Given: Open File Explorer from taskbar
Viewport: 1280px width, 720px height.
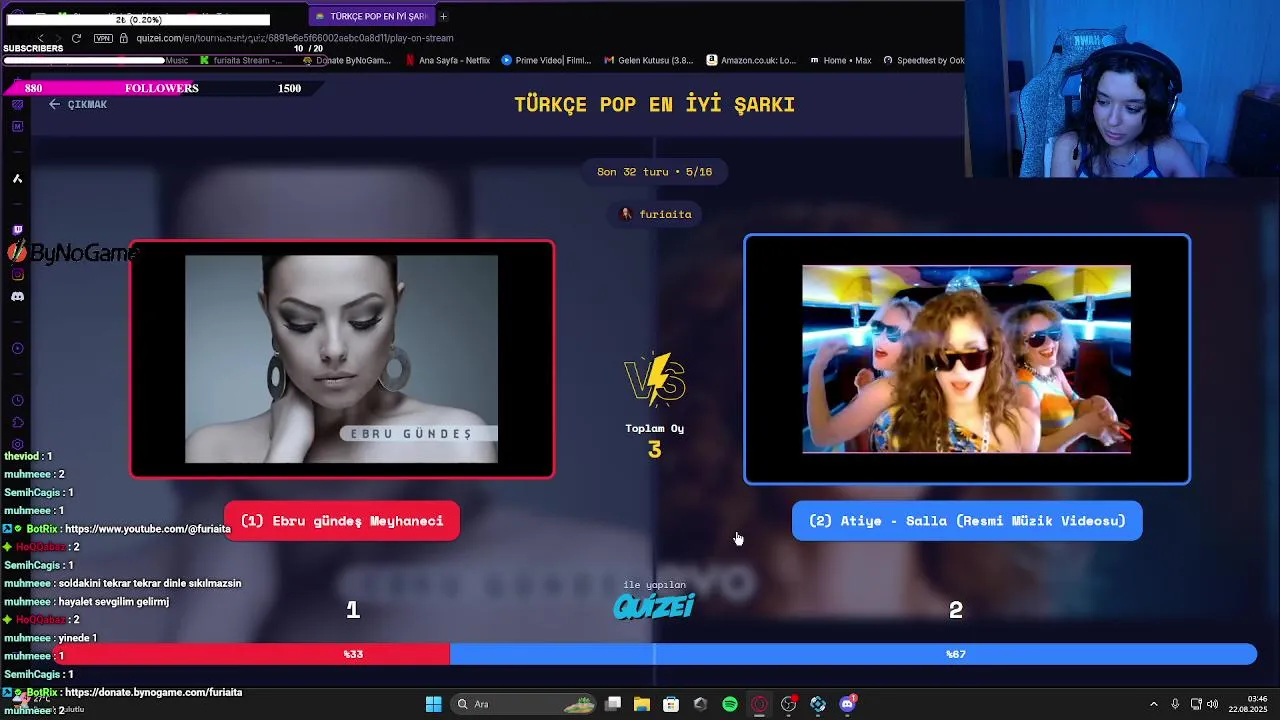Looking at the screenshot, I should coord(642,704).
